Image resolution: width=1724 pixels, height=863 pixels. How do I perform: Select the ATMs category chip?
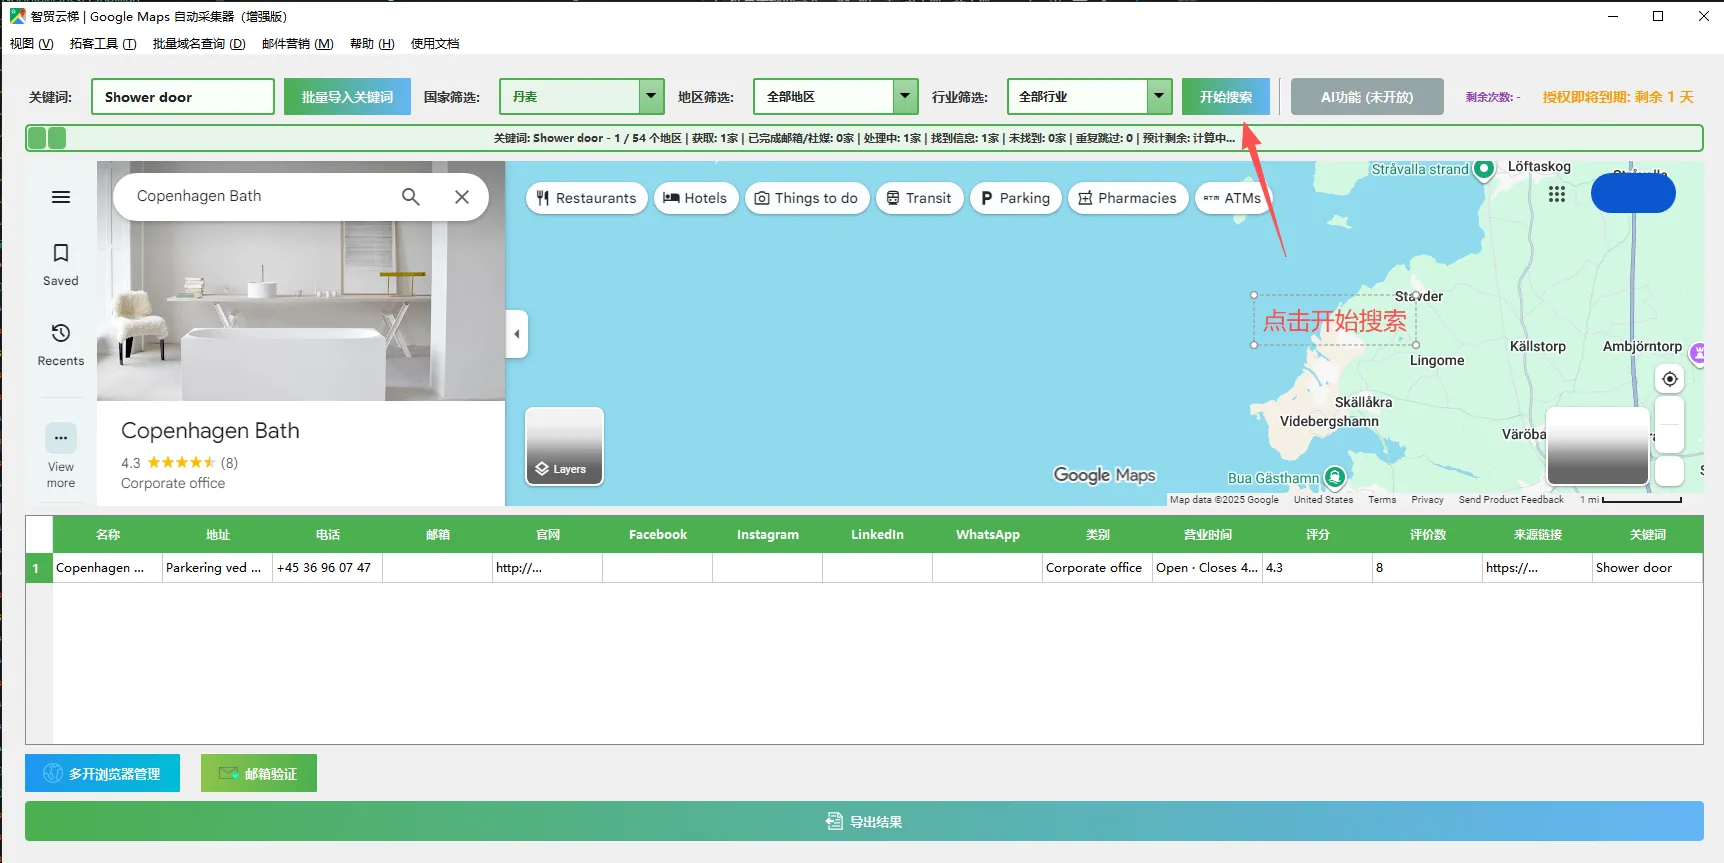coord(1232,198)
